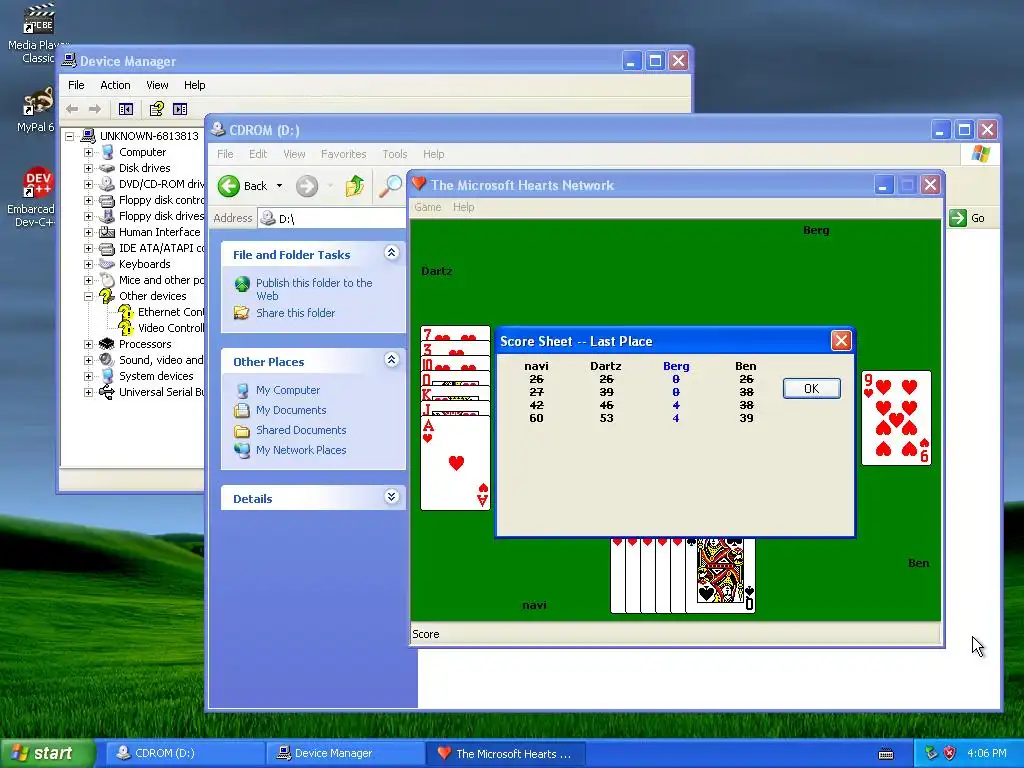Open Device Manager's Help menu

194,85
